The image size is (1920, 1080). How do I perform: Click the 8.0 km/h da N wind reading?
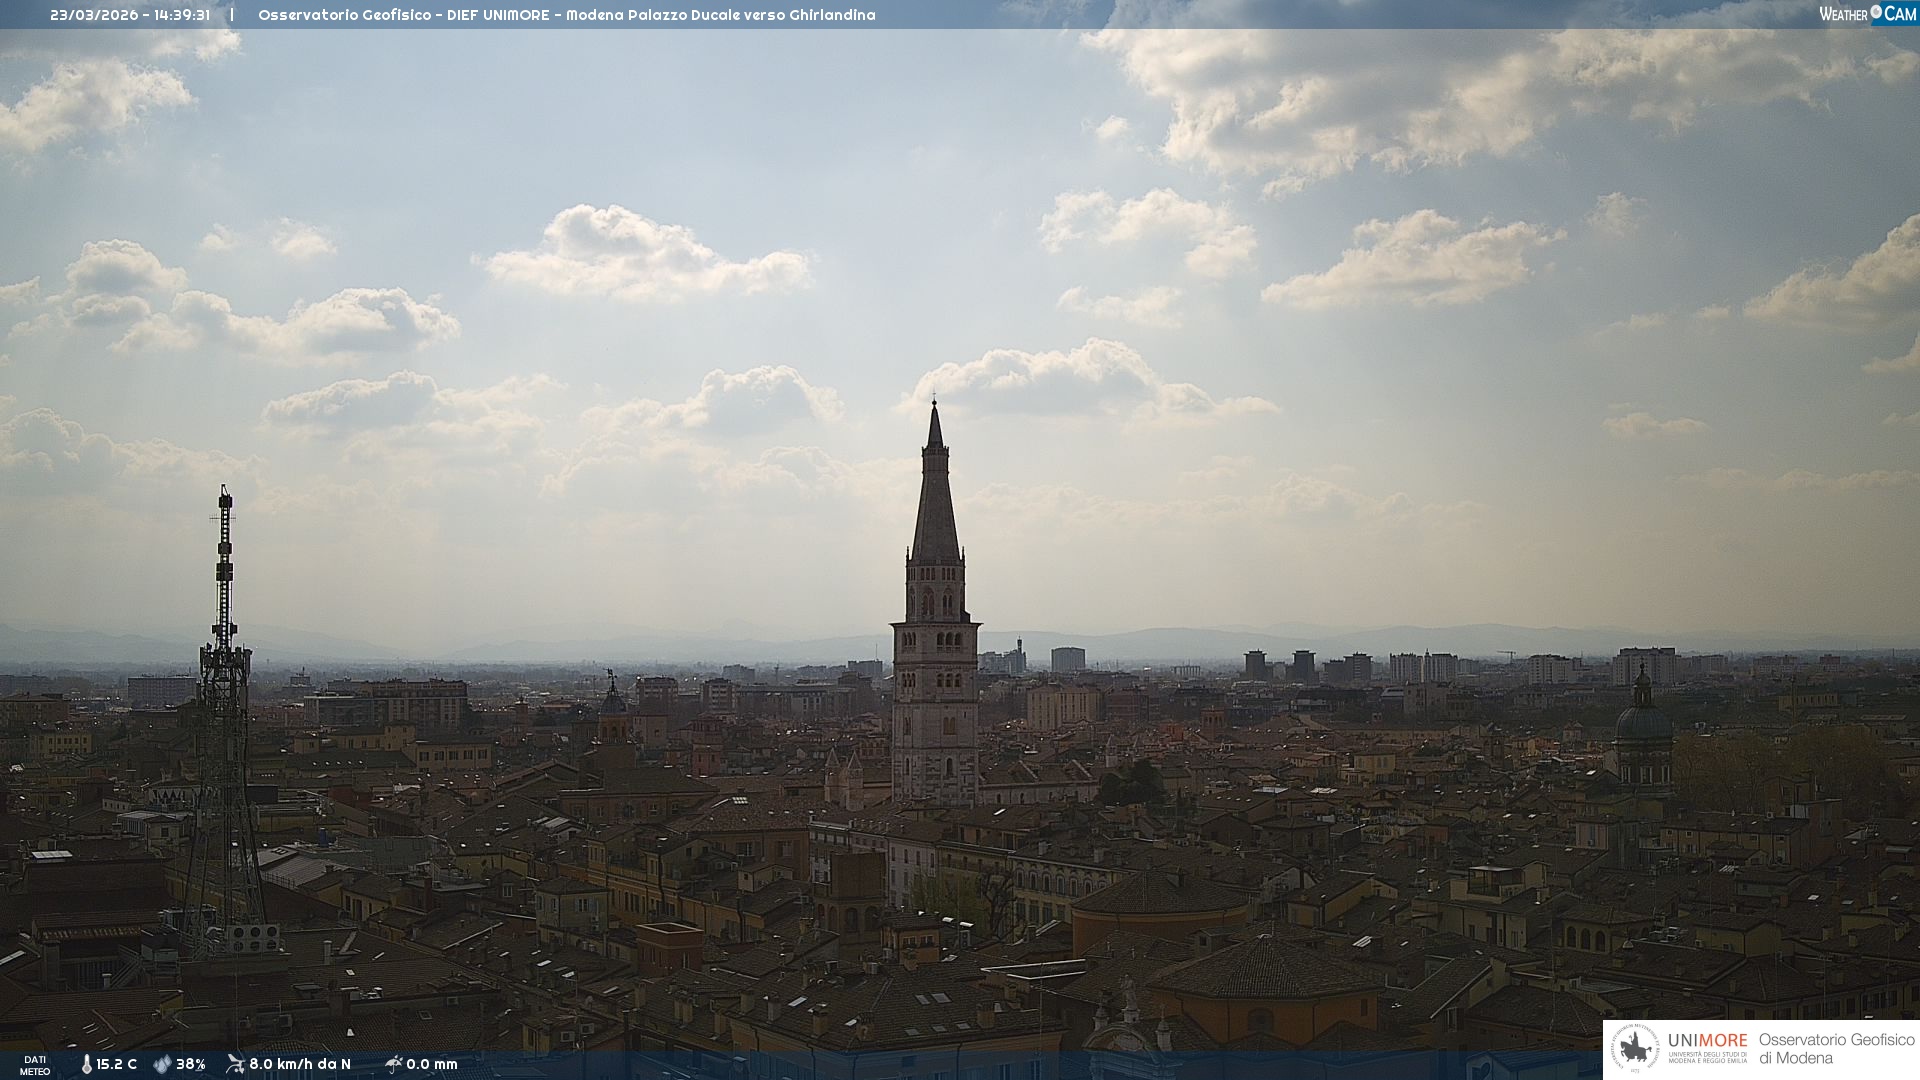[x=300, y=1064]
